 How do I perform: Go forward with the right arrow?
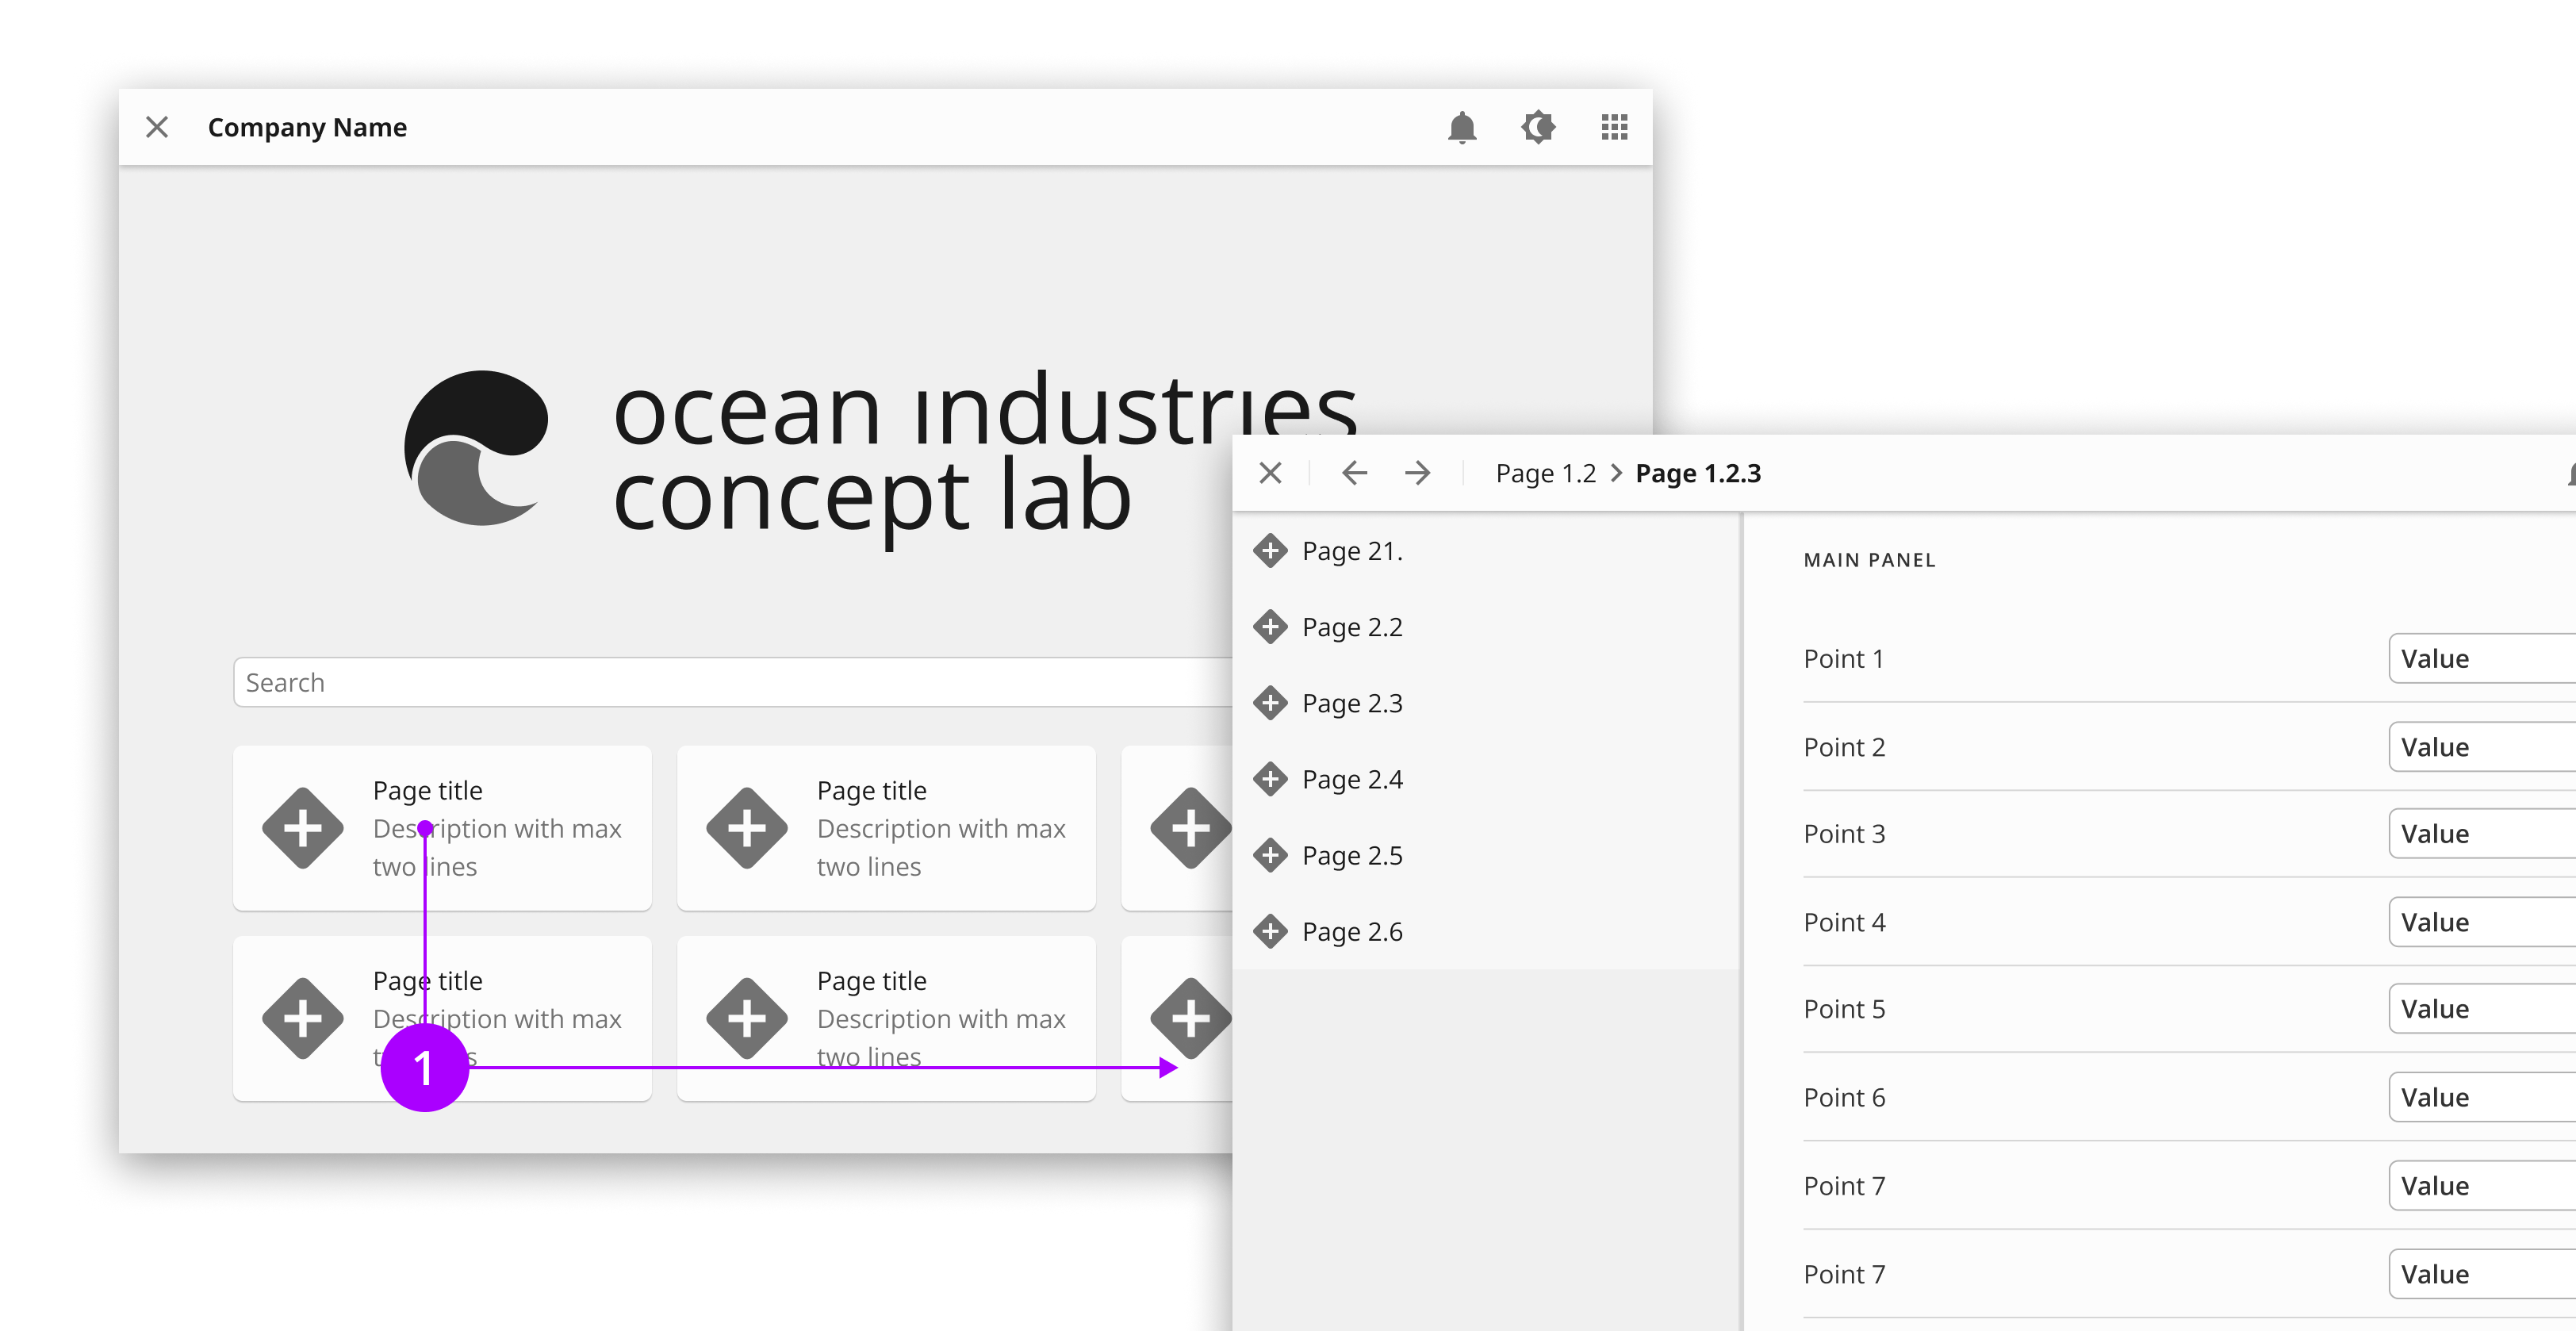point(1417,472)
